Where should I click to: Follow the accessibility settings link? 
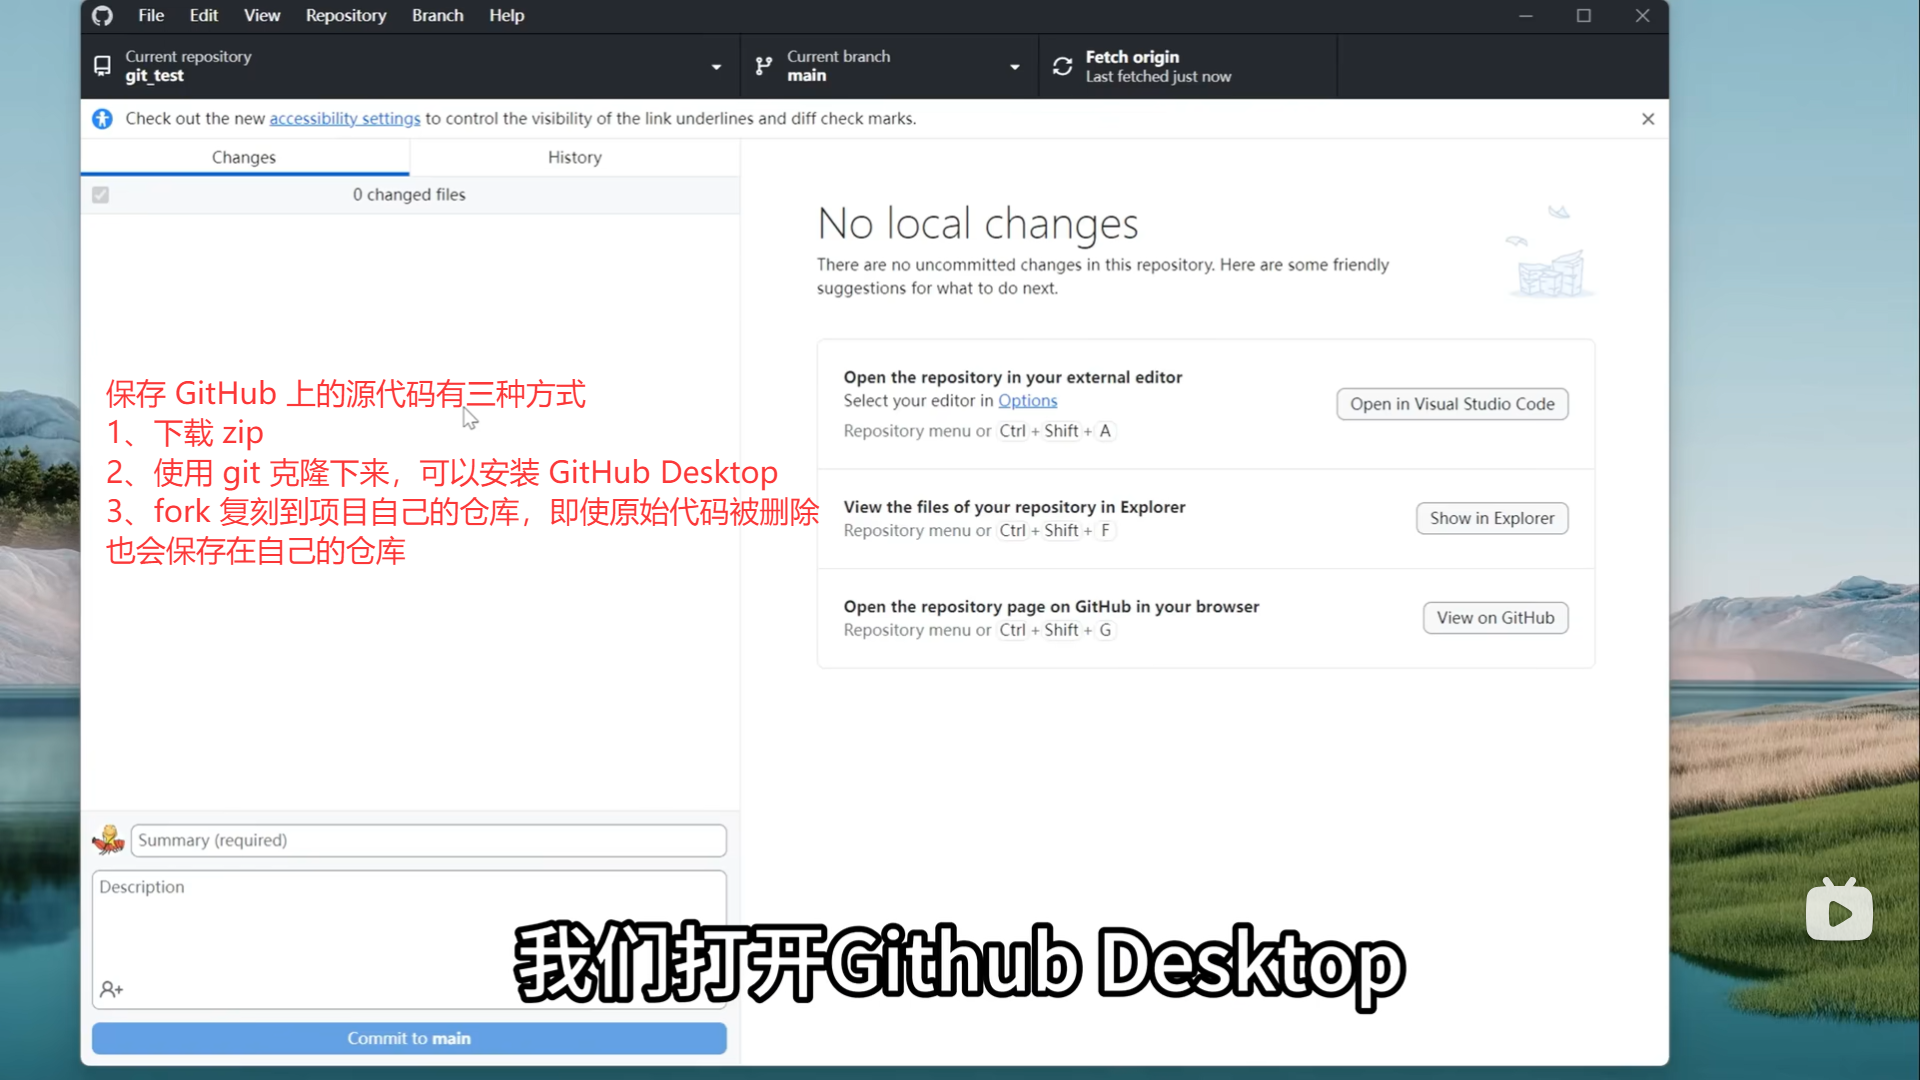coord(344,119)
